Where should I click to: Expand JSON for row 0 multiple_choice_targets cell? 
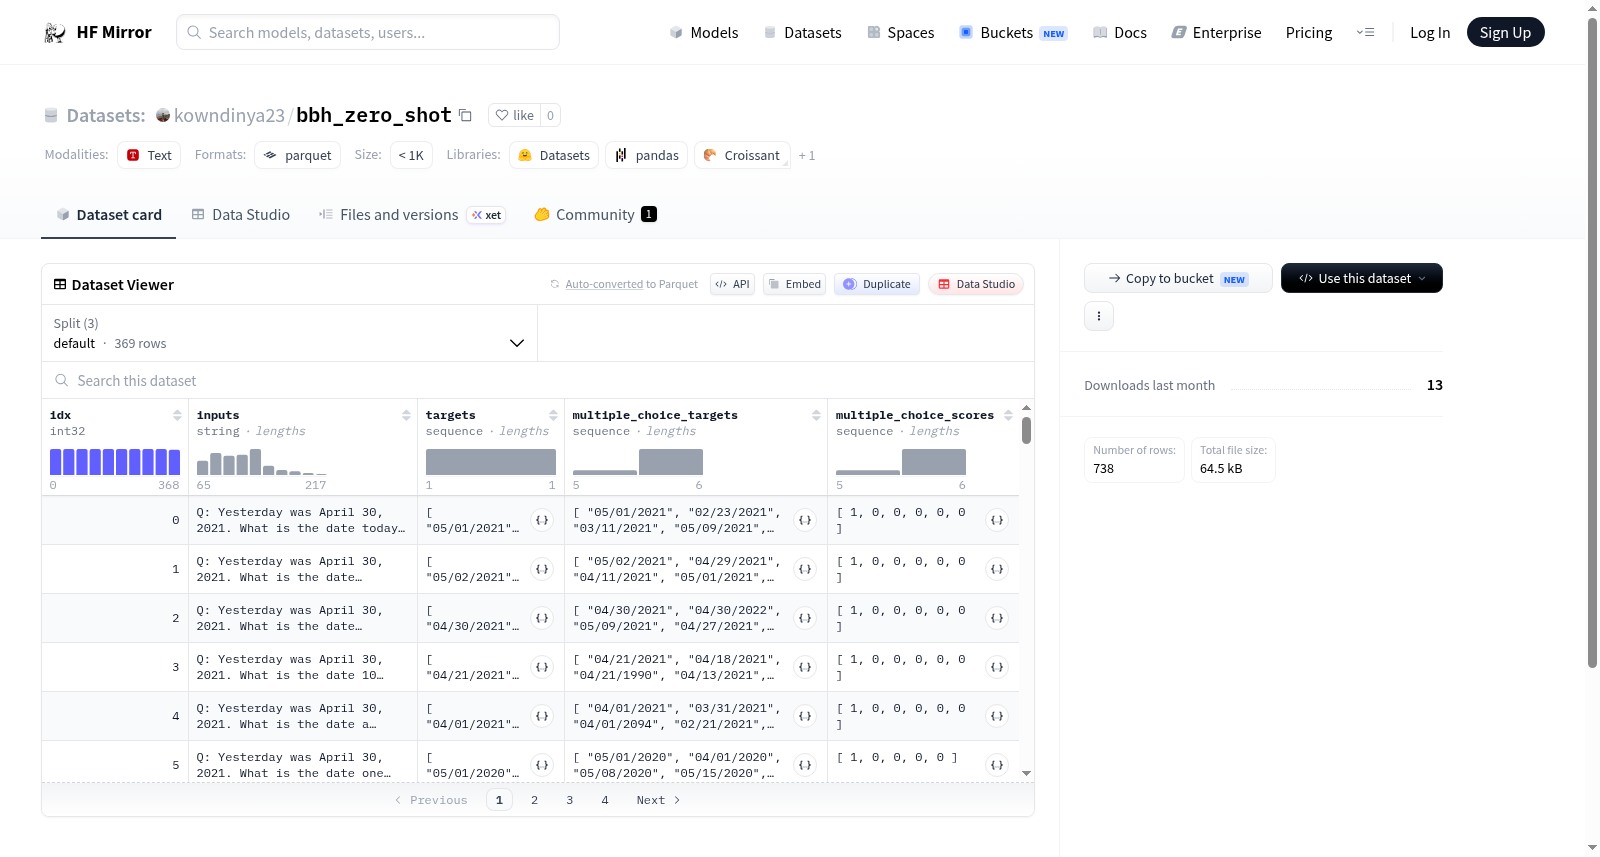click(x=805, y=520)
